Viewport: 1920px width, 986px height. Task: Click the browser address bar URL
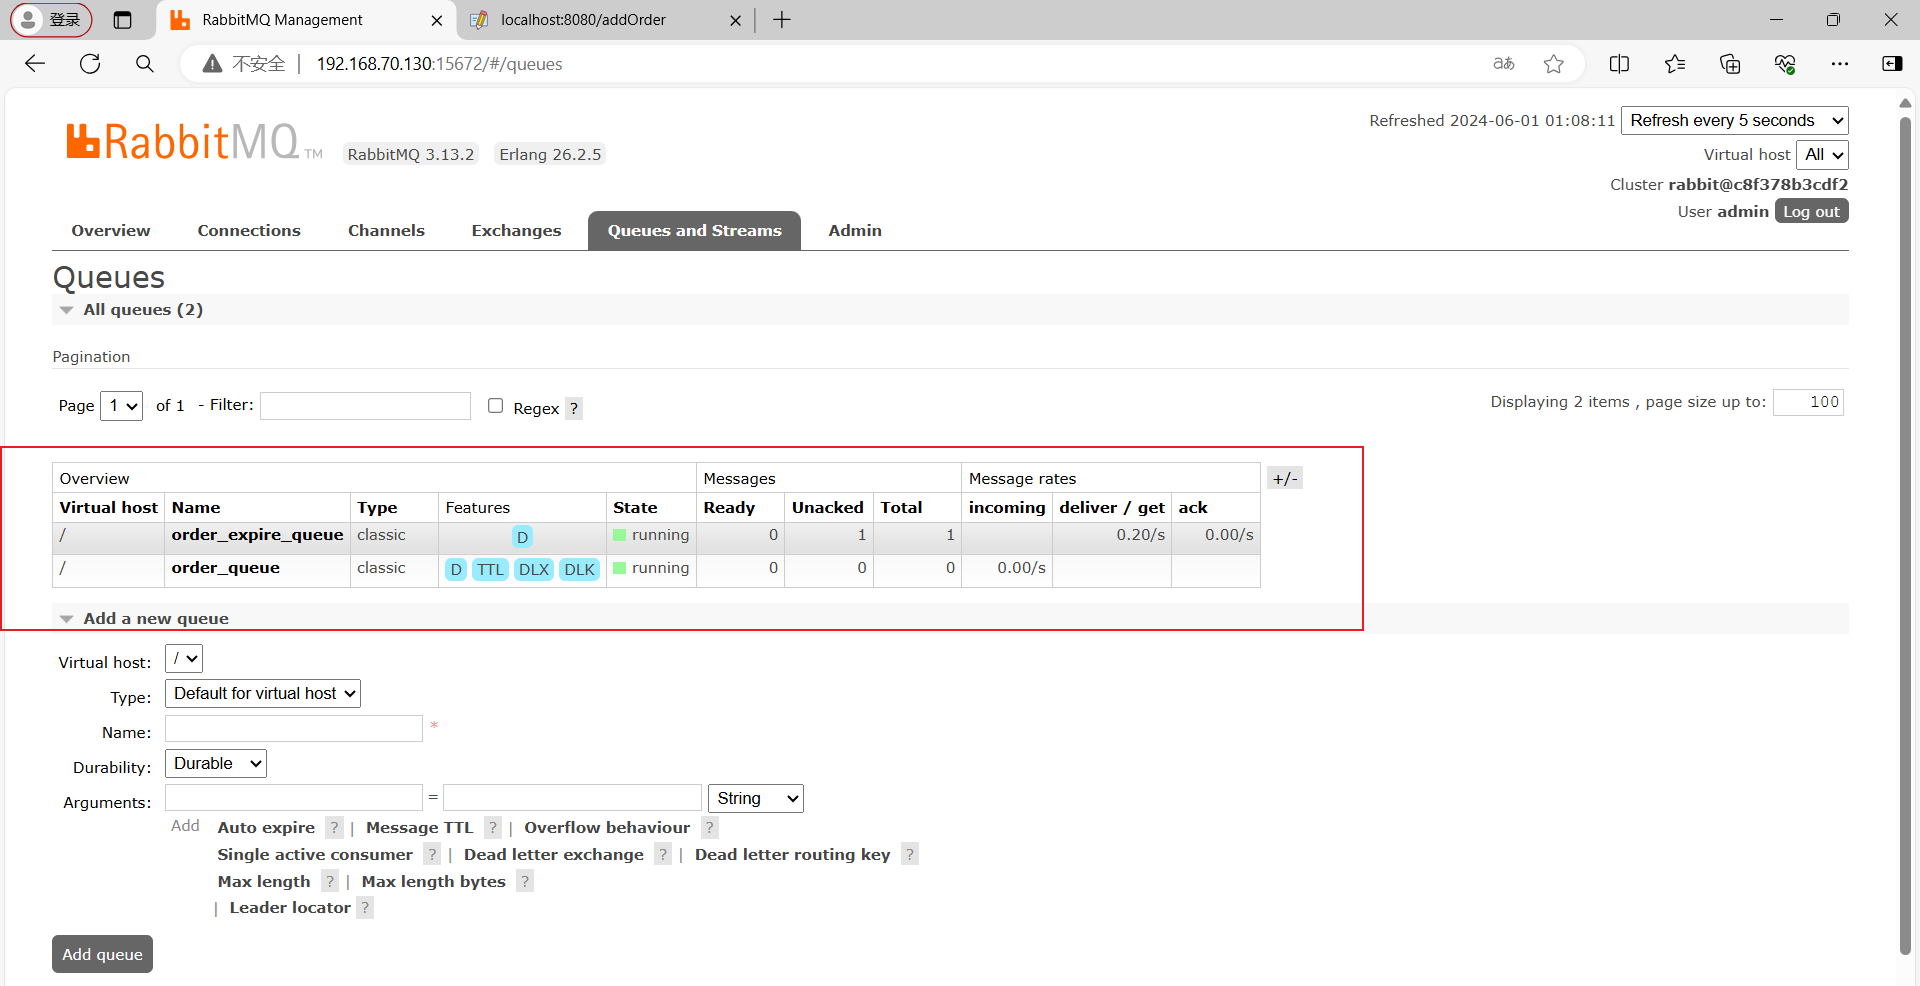(439, 64)
